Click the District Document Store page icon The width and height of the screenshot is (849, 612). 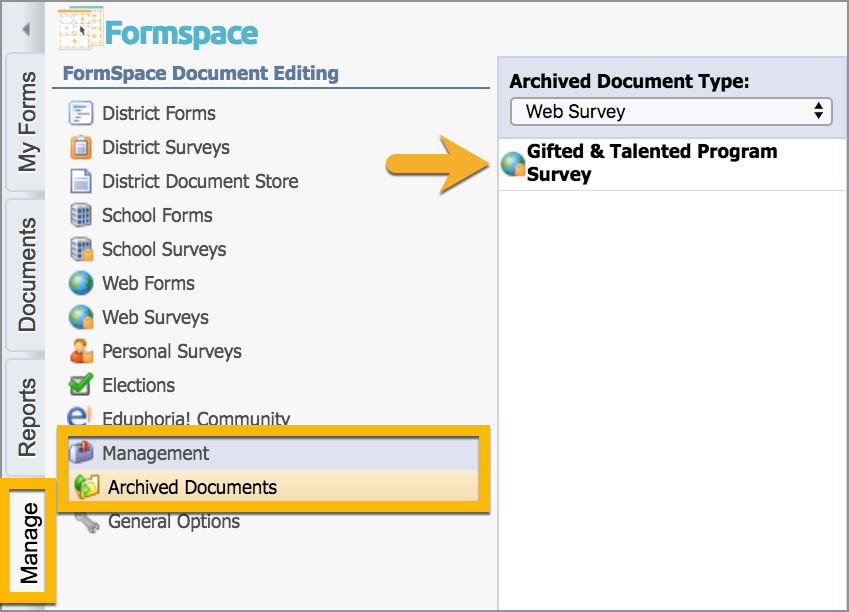(x=81, y=181)
